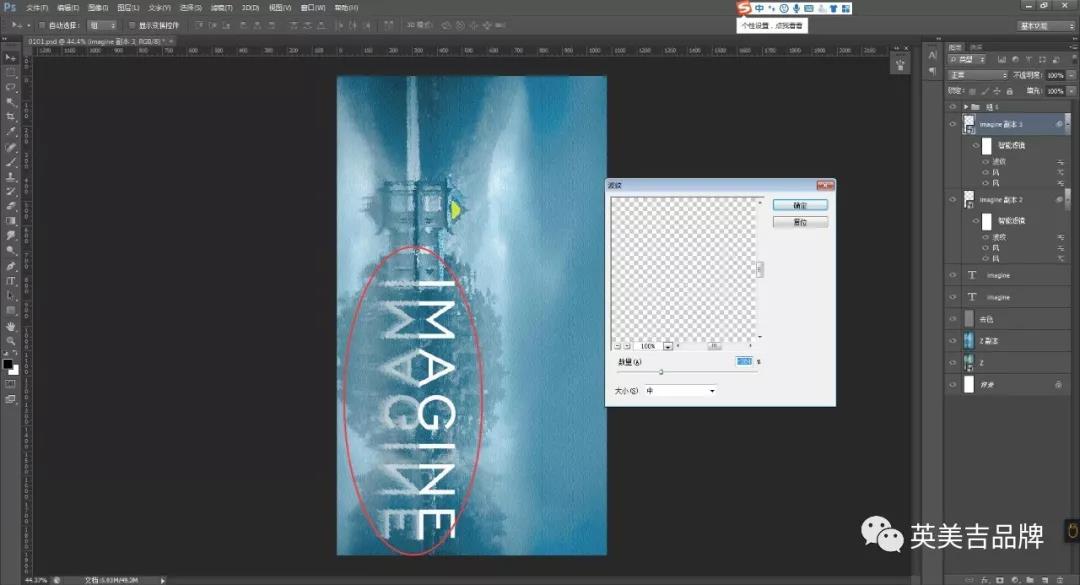Click 确定 button in ripple dialog
Viewport: 1080px width, 585px height.
click(800, 205)
